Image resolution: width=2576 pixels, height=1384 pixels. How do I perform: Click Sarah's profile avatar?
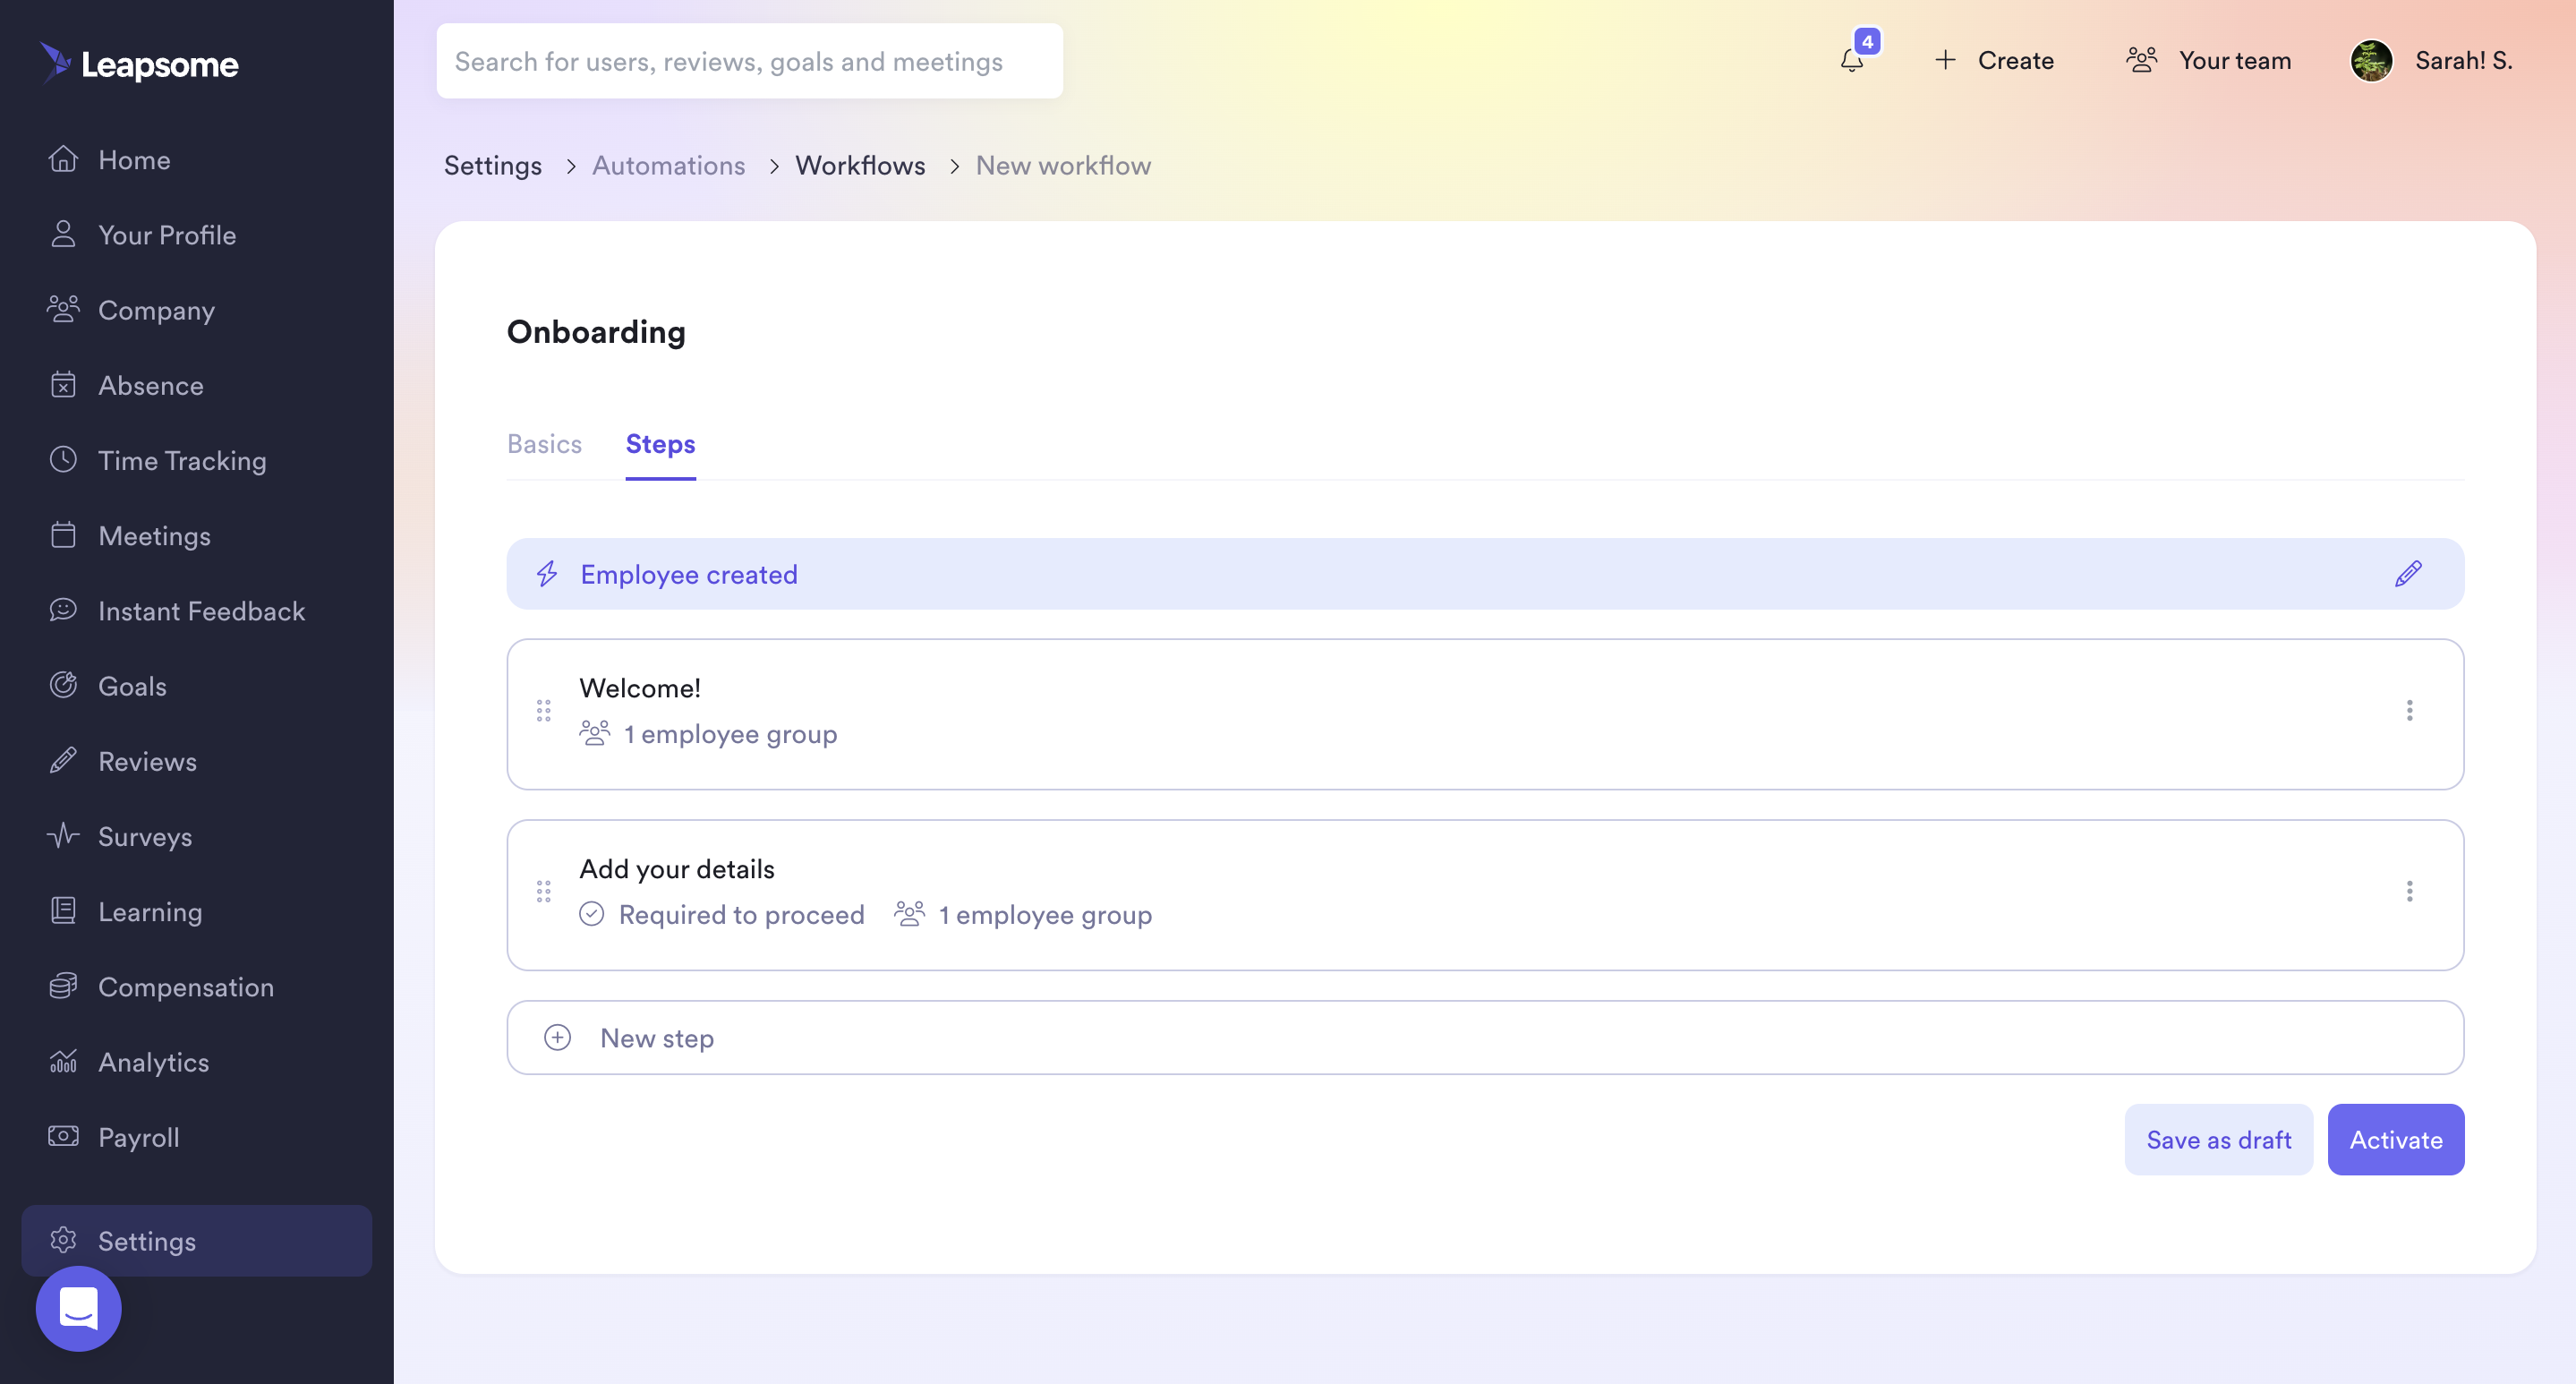pyautogui.click(x=2372, y=60)
